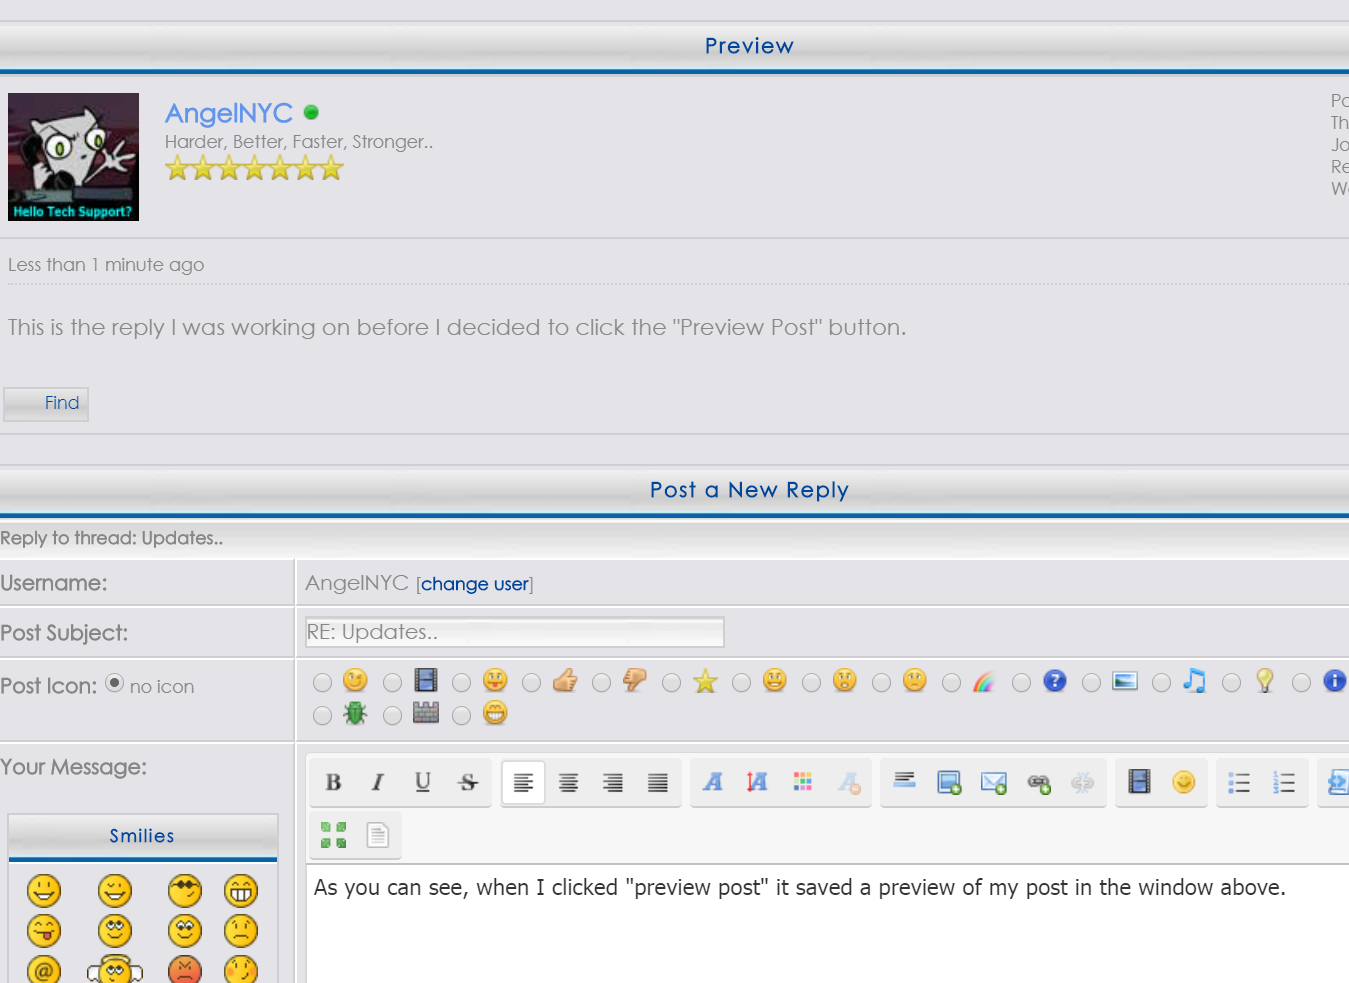Insert a smiley from the editor toolbar

1183,782
